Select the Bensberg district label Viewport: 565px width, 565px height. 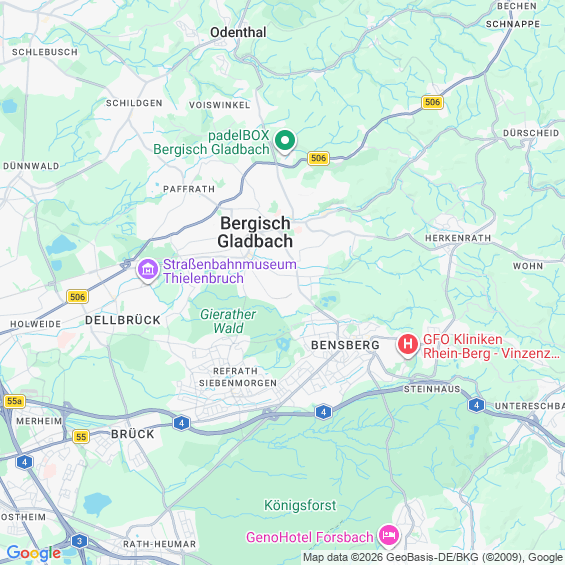pos(345,345)
